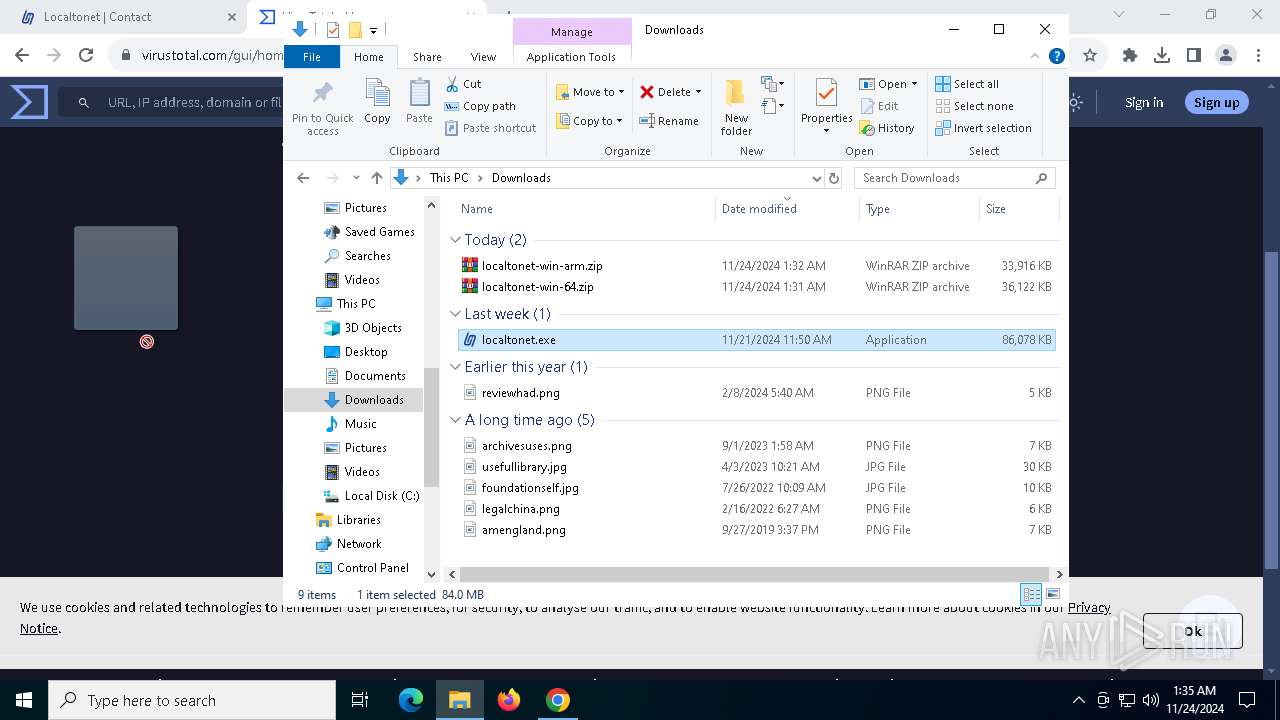Screen dimensions: 1280x720
Task: Click Paste shortcut in ribbon
Action: point(490,128)
